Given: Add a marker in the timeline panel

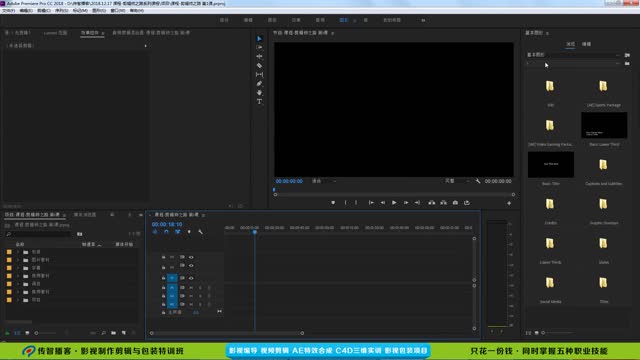Looking at the screenshot, I should click(x=189, y=232).
